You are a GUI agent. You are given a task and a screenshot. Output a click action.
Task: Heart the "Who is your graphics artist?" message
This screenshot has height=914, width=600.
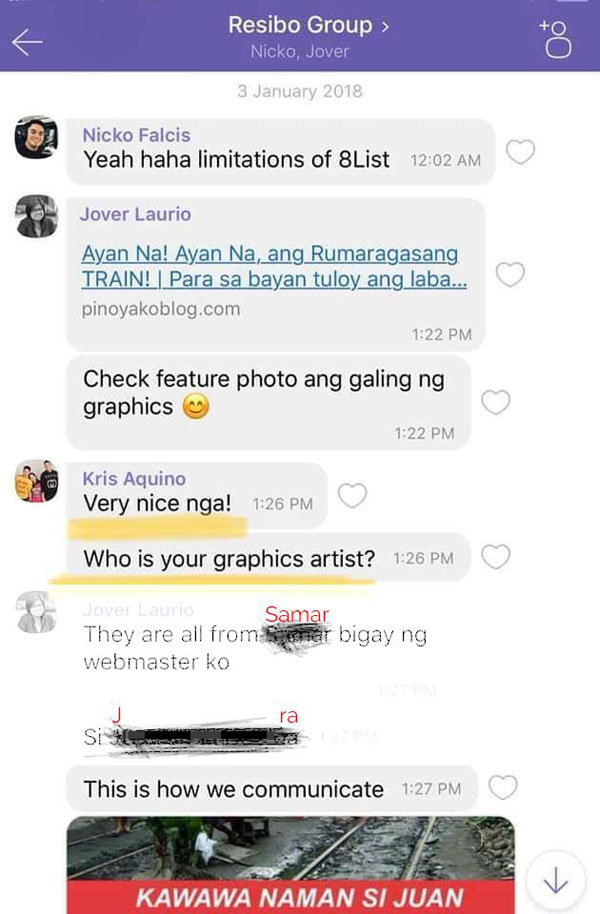[x=496, y=556]
